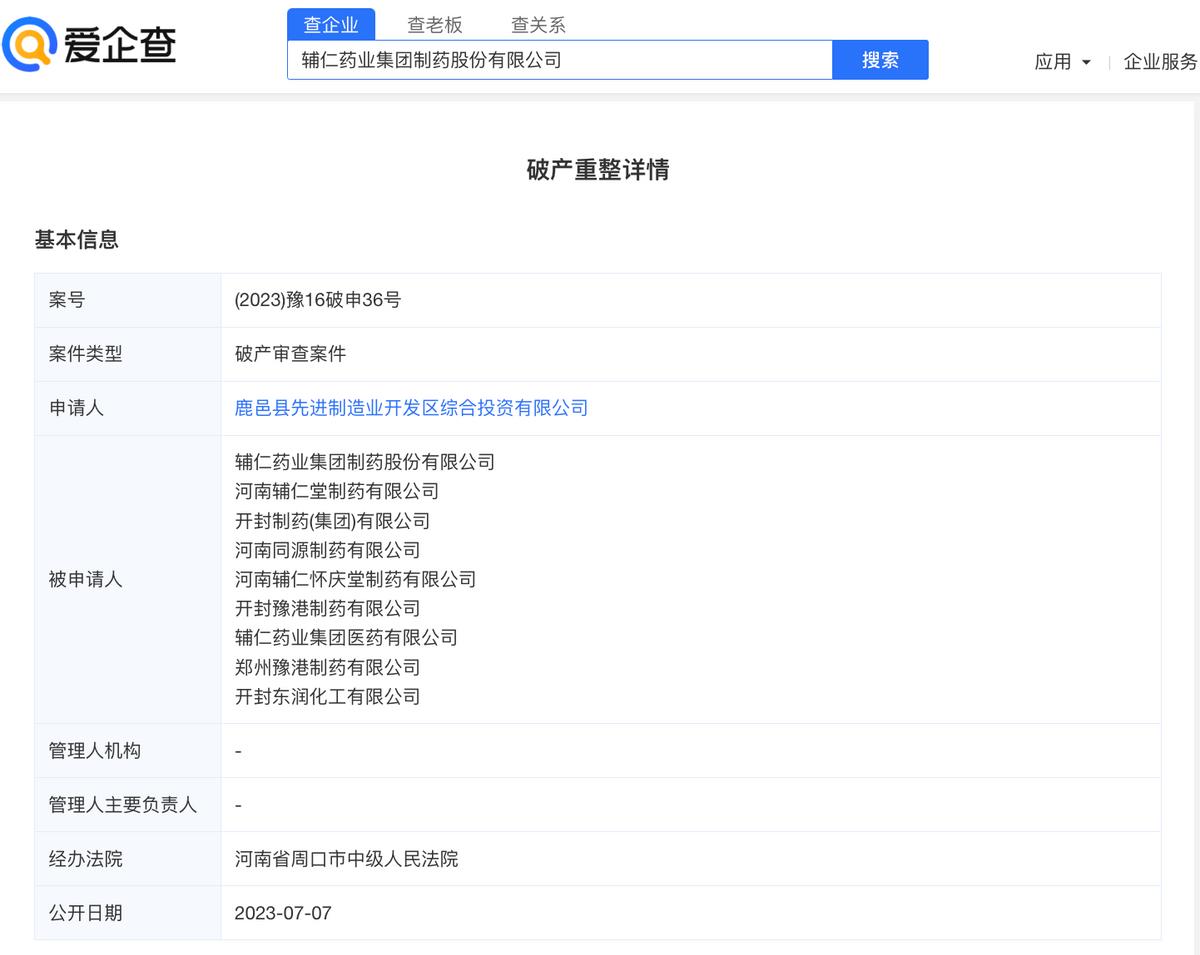The height and width of the screenshot is (955, 1200).
Task: Click the 经办法院 row label
Action: (x=86, y=859)
